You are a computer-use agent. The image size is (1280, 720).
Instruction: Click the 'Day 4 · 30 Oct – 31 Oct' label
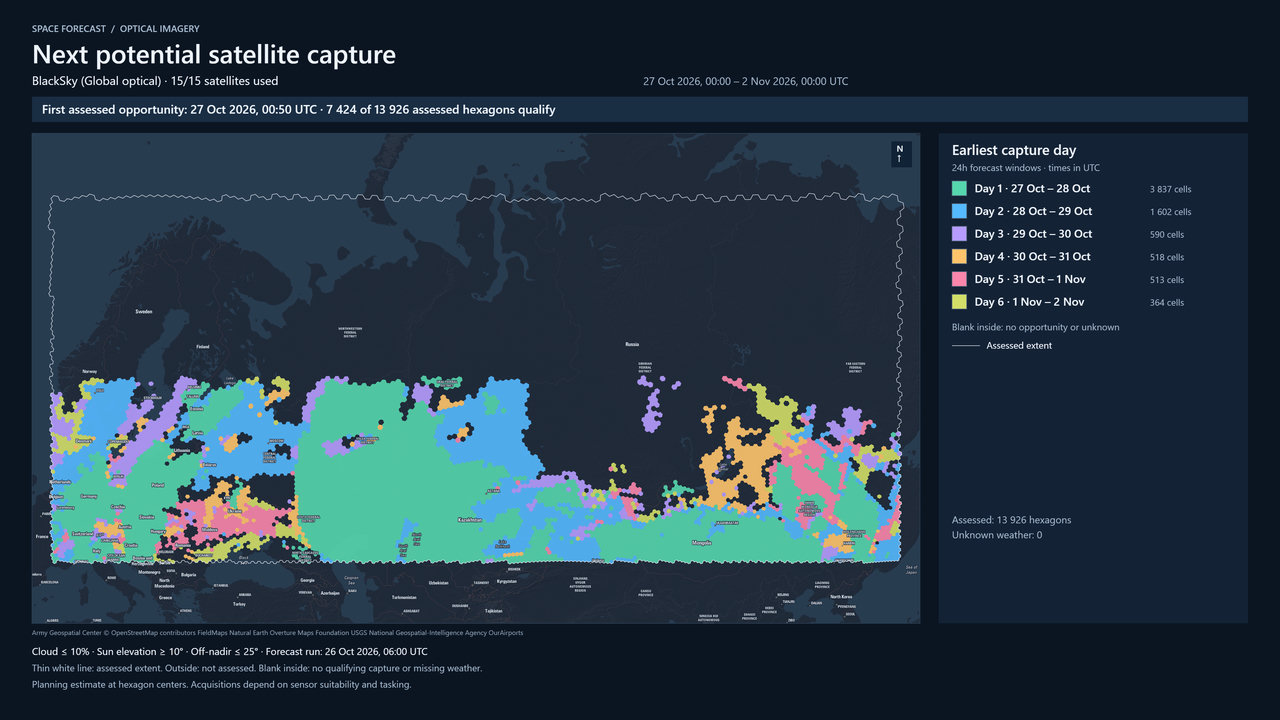[x=1032, y=257]
